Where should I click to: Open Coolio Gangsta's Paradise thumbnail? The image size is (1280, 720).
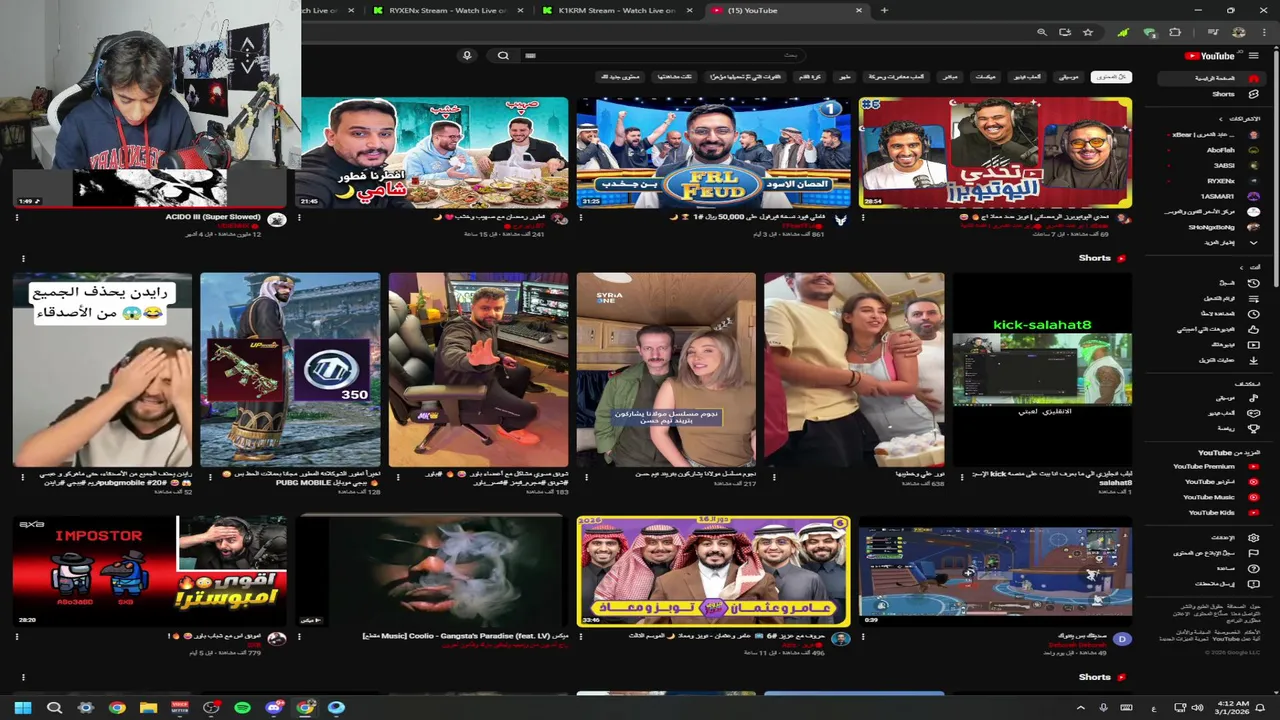[x=432, y=571]
